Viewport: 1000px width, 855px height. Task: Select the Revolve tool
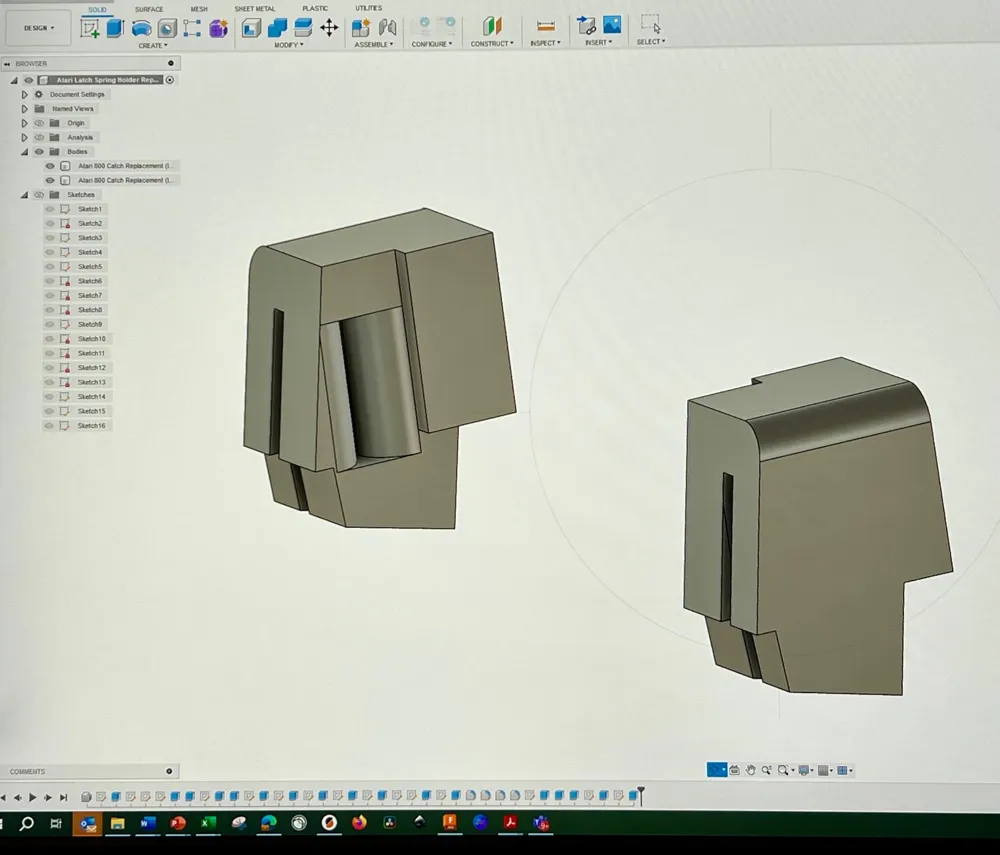pos(141,28)
